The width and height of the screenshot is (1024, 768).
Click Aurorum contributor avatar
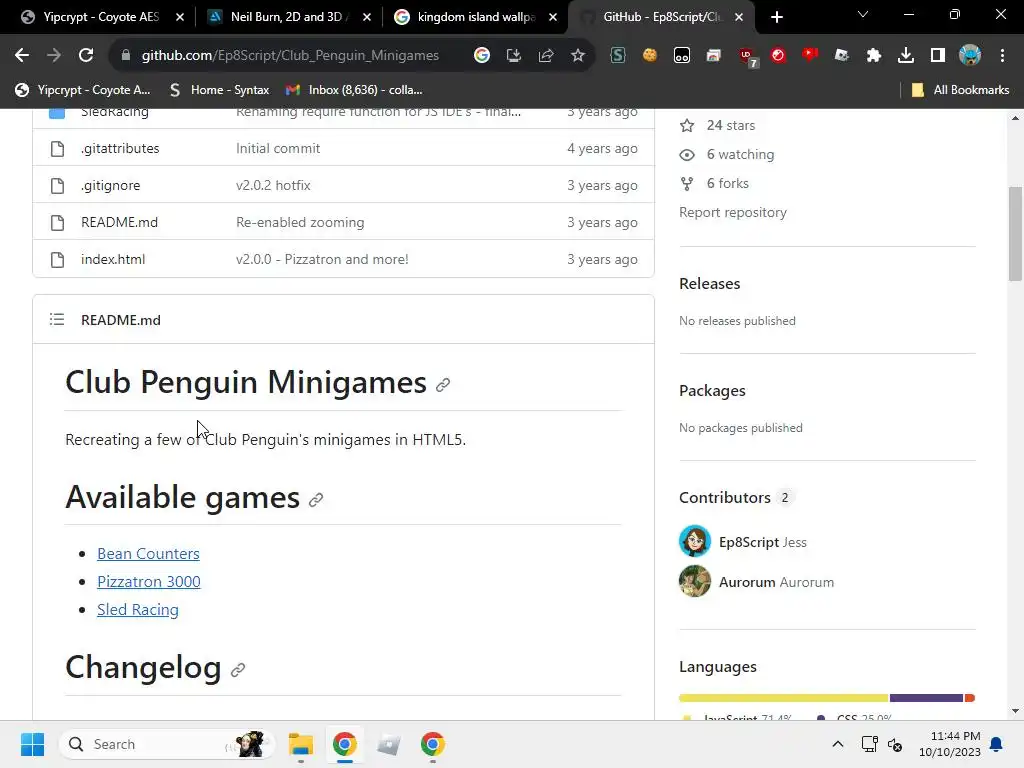695,581
